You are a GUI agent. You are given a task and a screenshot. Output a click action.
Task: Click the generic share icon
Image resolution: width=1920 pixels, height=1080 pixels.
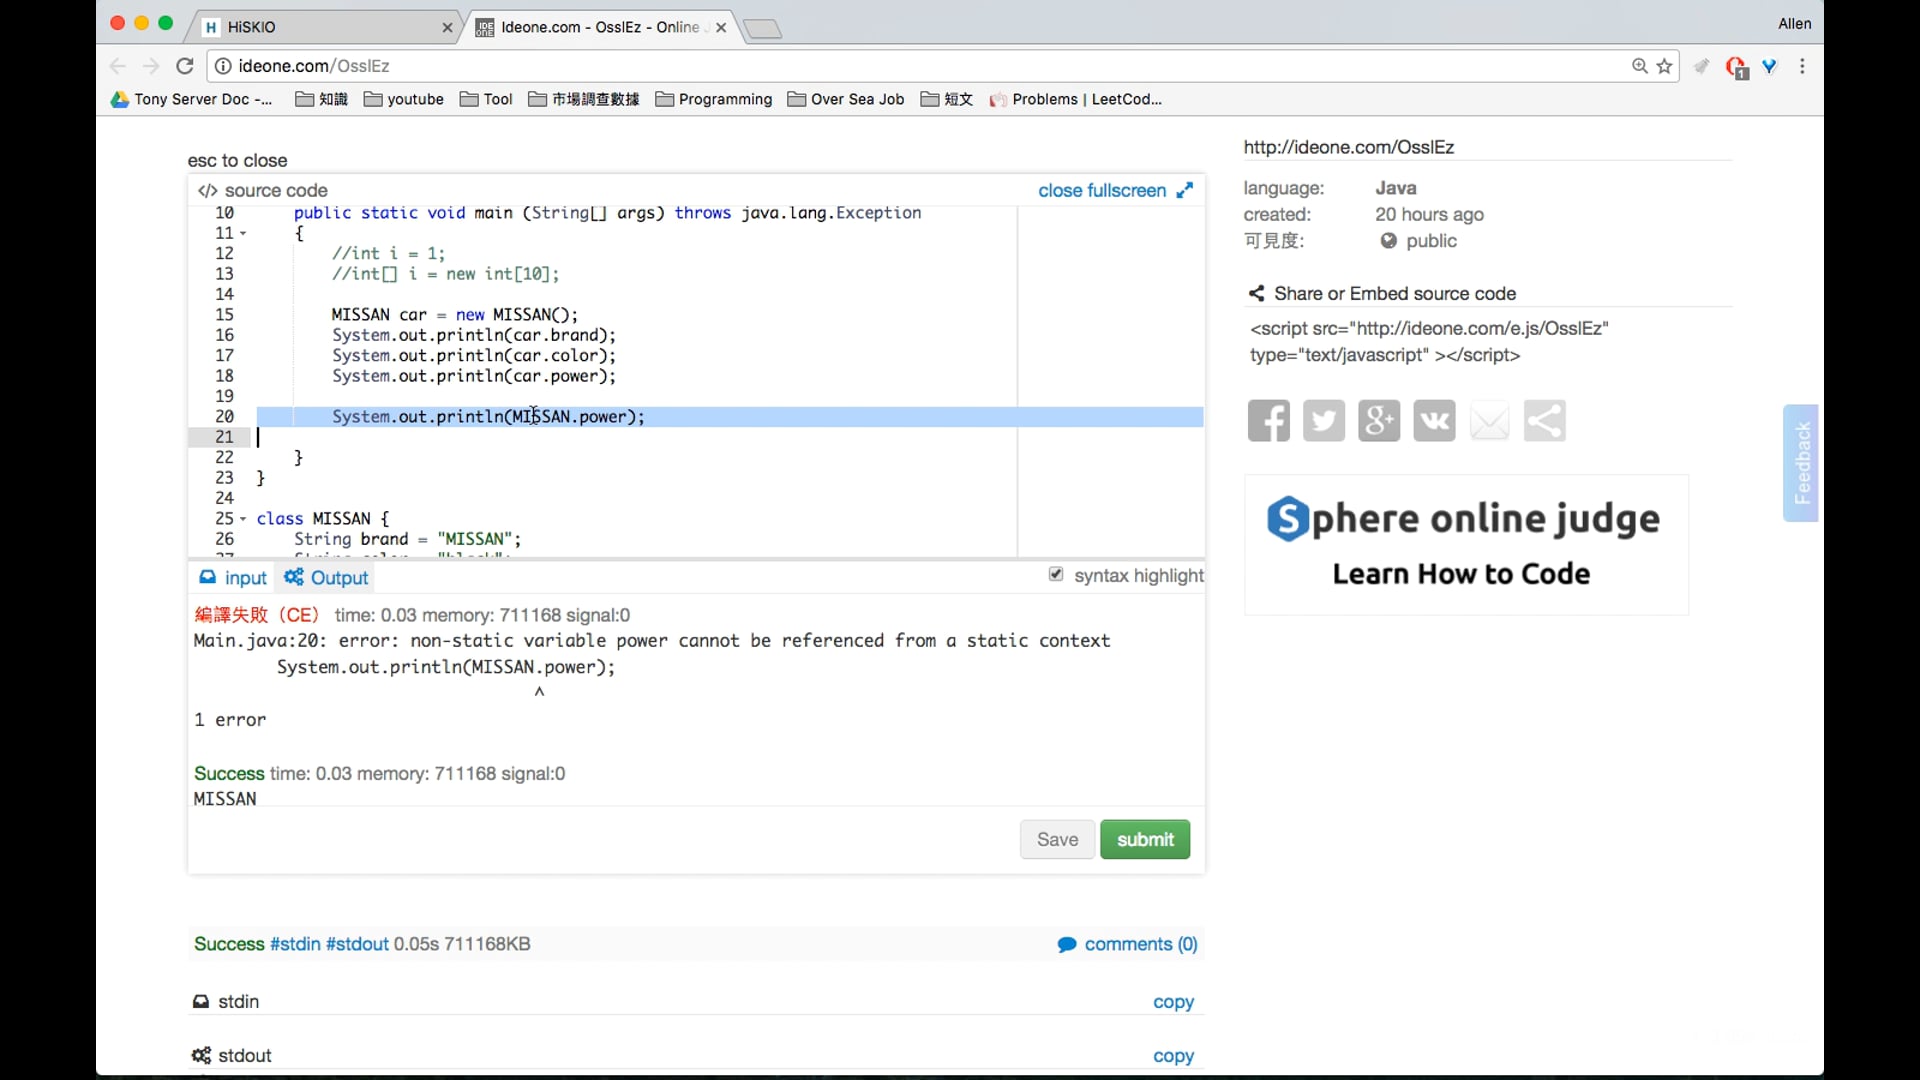pyautogui.click(x=1544, y=421)
